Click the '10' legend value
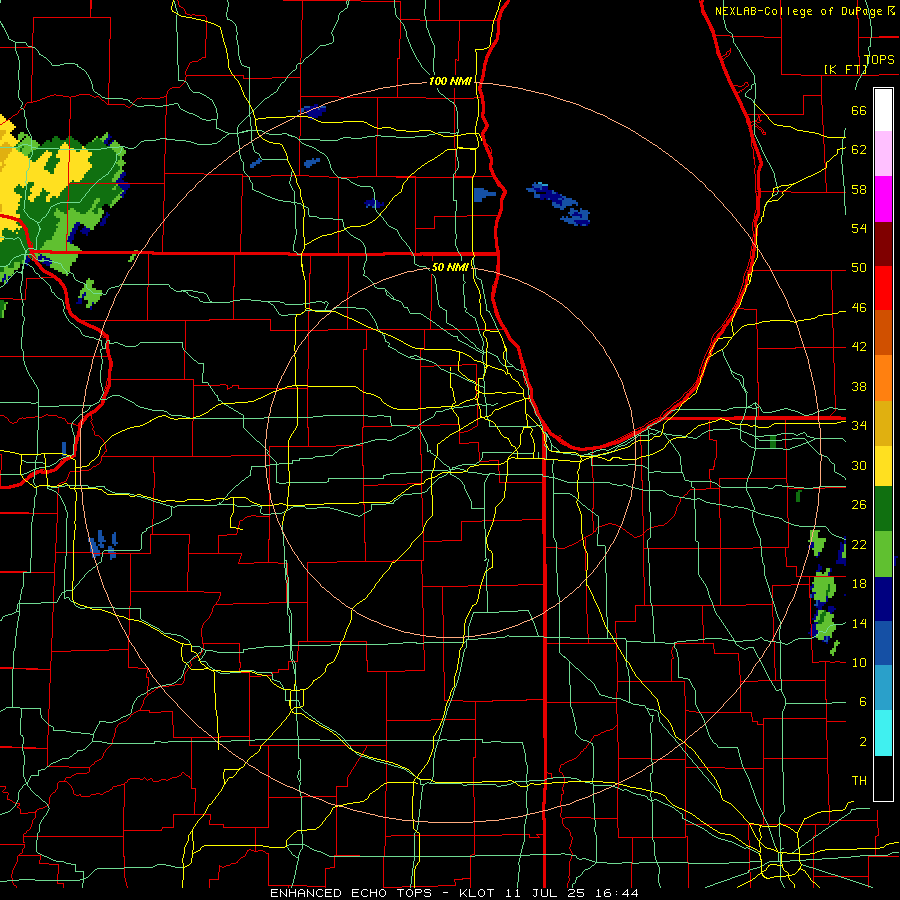This screenshot has height=900, width=900. coord(859,663)
